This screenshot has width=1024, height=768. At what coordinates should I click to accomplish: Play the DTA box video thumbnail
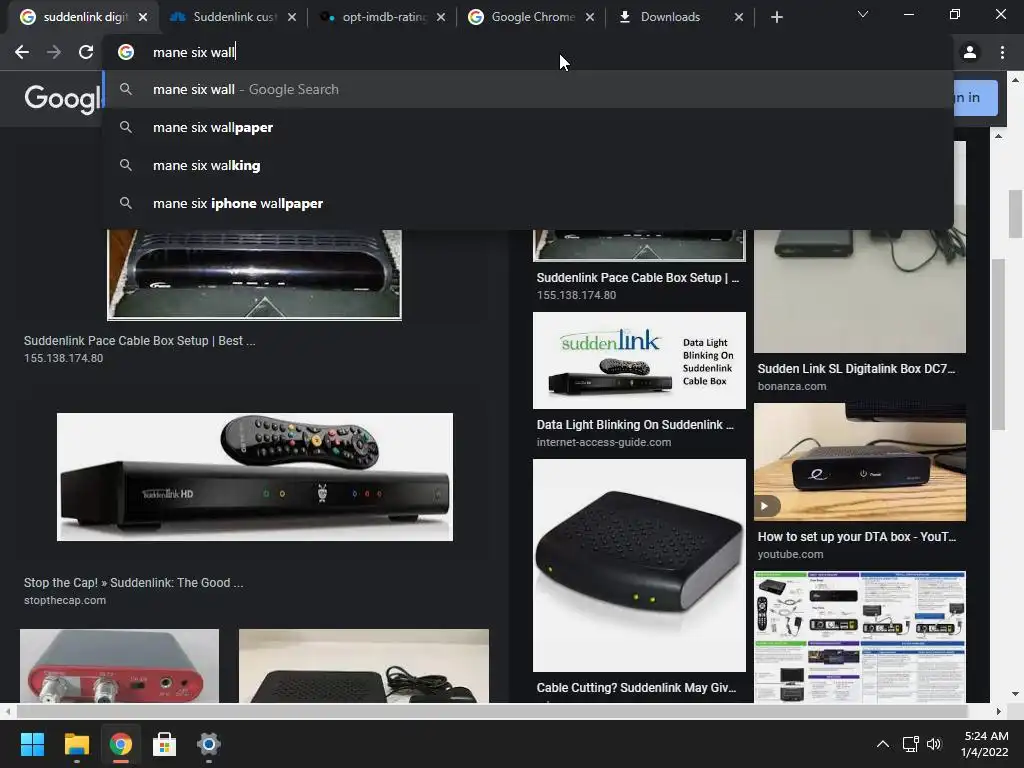click(x=860, y=462)
